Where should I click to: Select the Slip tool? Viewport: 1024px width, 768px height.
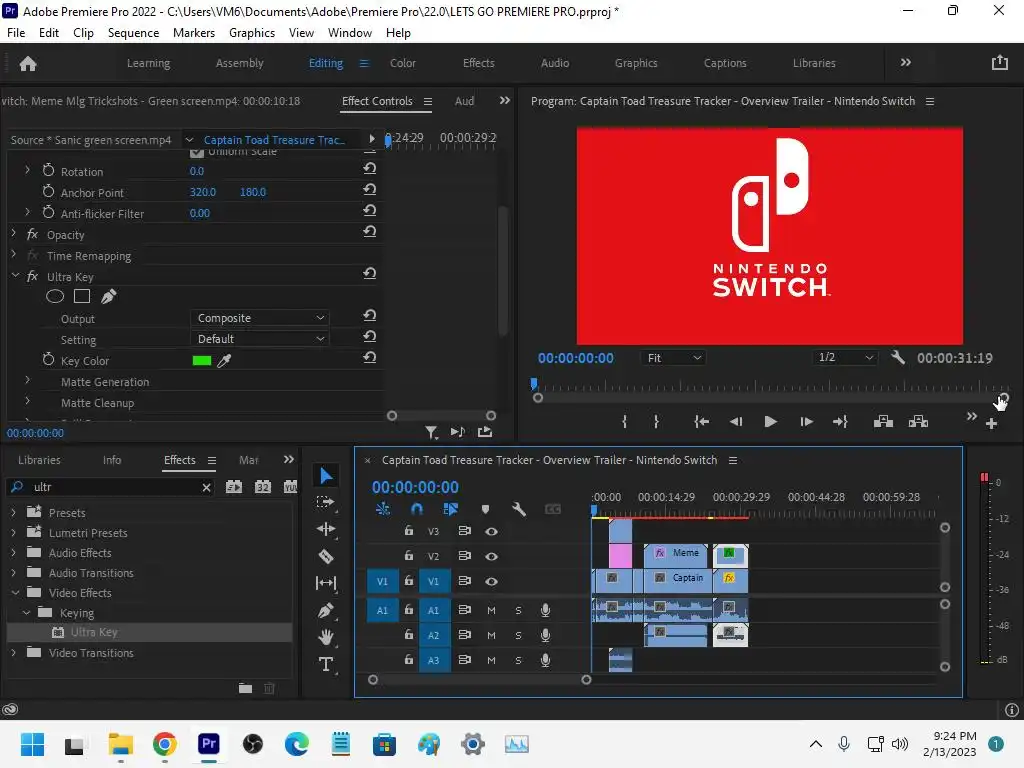click(x=326, y=583)
